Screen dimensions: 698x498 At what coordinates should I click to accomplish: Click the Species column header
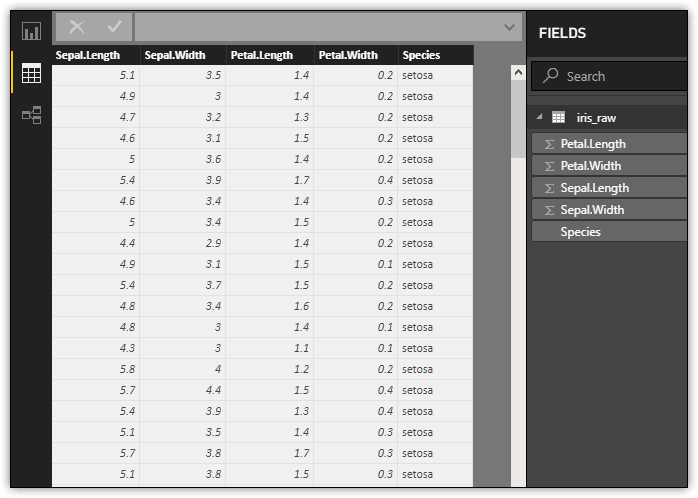(x=435, y=55)
